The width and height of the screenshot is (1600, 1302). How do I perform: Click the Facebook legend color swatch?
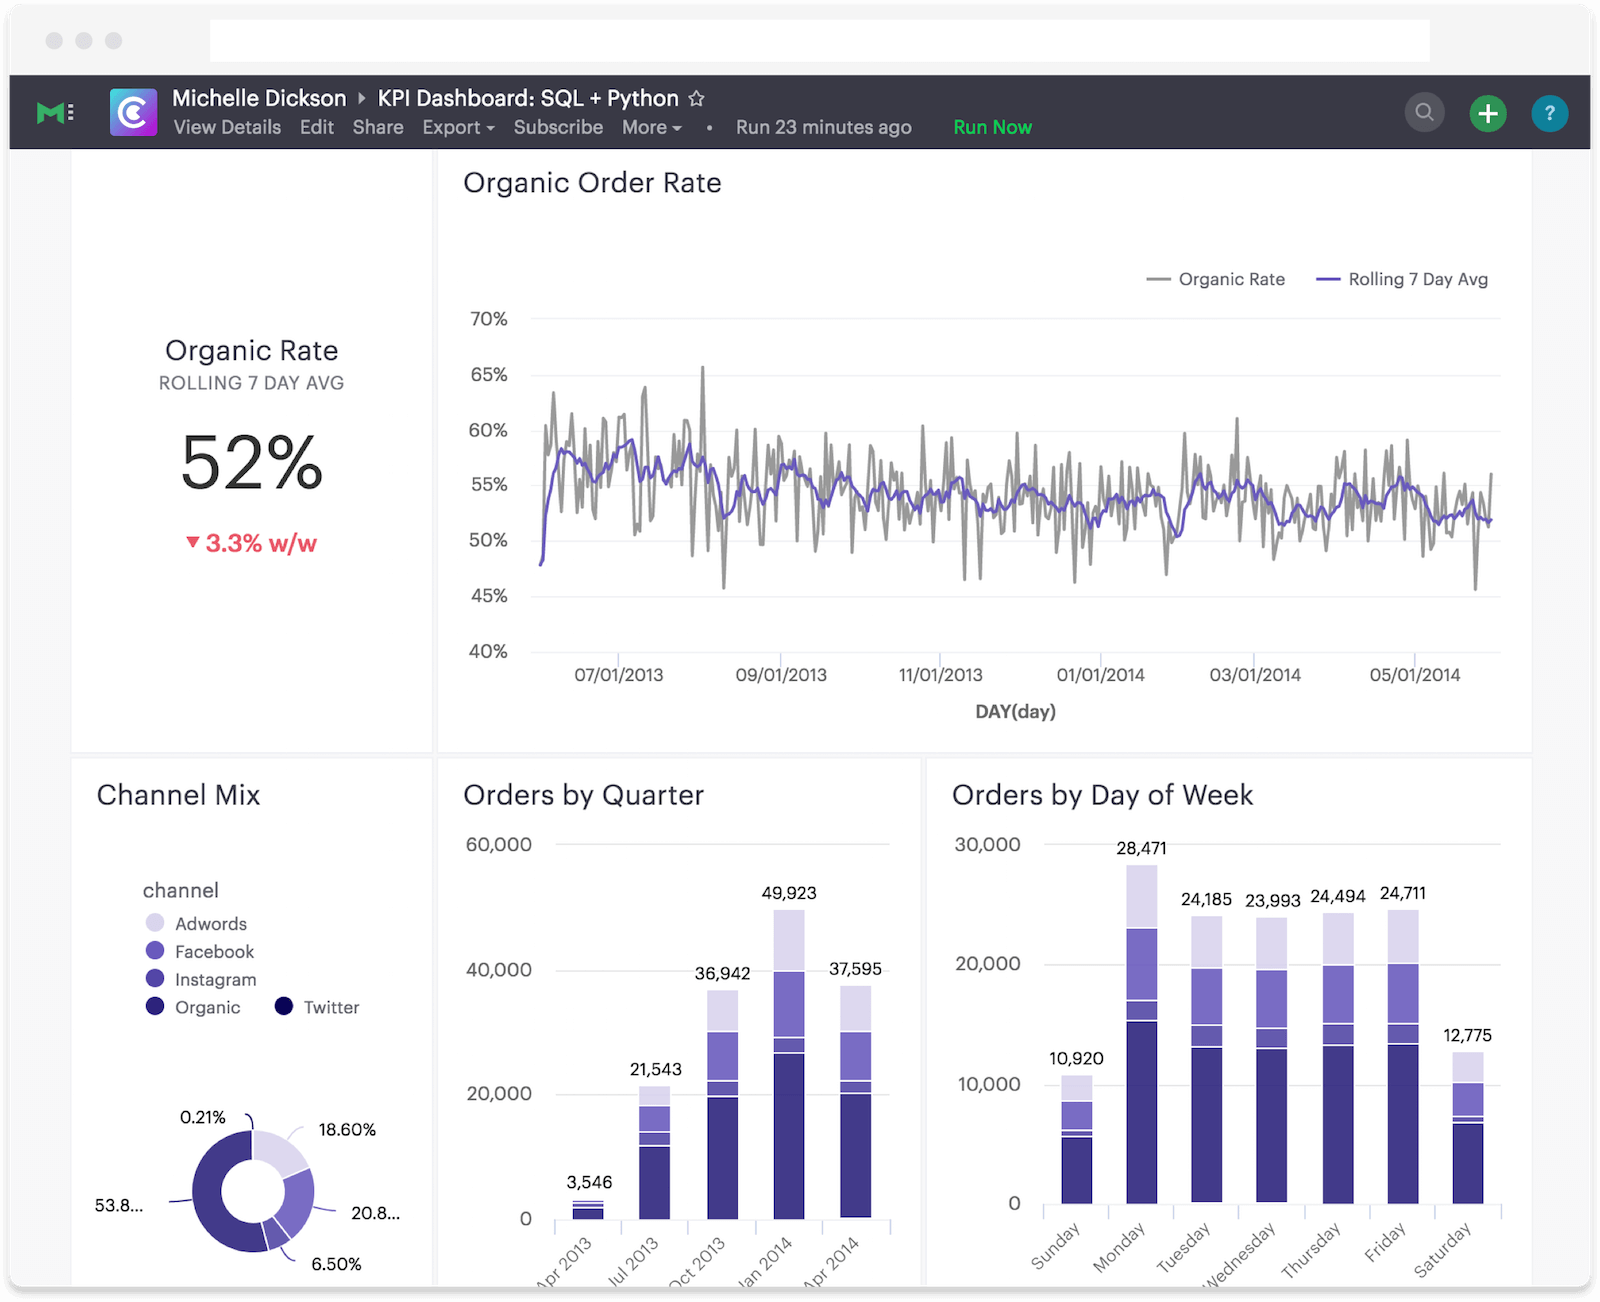[154, 951]
